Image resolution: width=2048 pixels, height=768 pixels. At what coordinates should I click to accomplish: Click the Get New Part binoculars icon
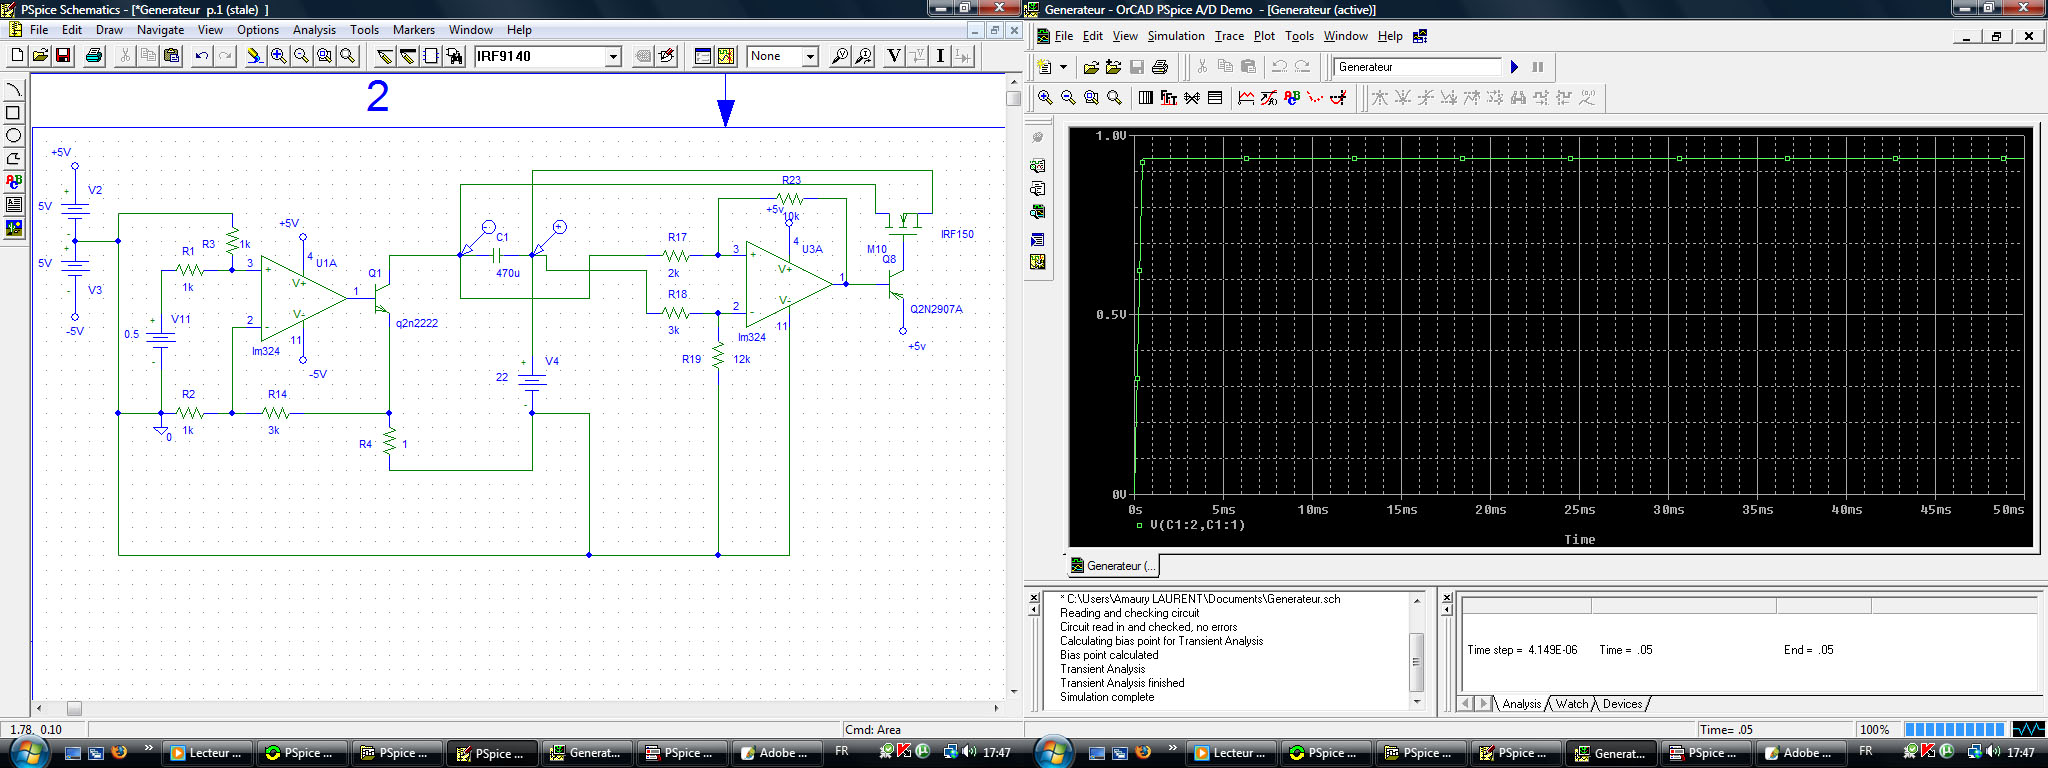(455, 57)
